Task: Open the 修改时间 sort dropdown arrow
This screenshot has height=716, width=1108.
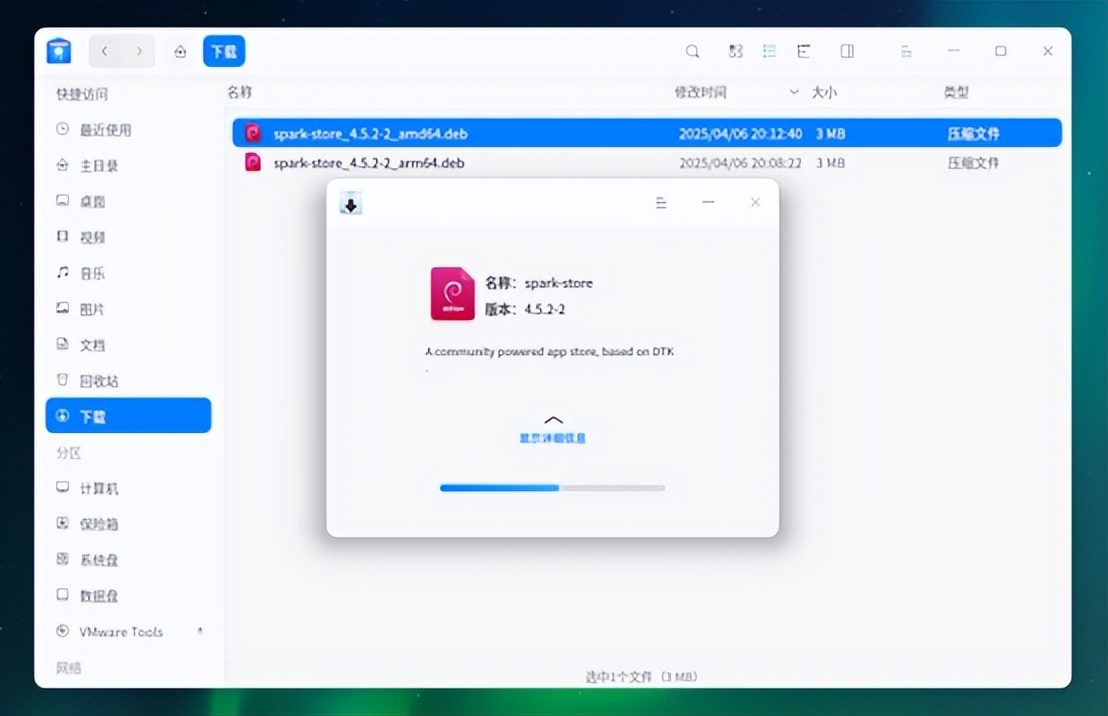Action: tap(794, 91)
